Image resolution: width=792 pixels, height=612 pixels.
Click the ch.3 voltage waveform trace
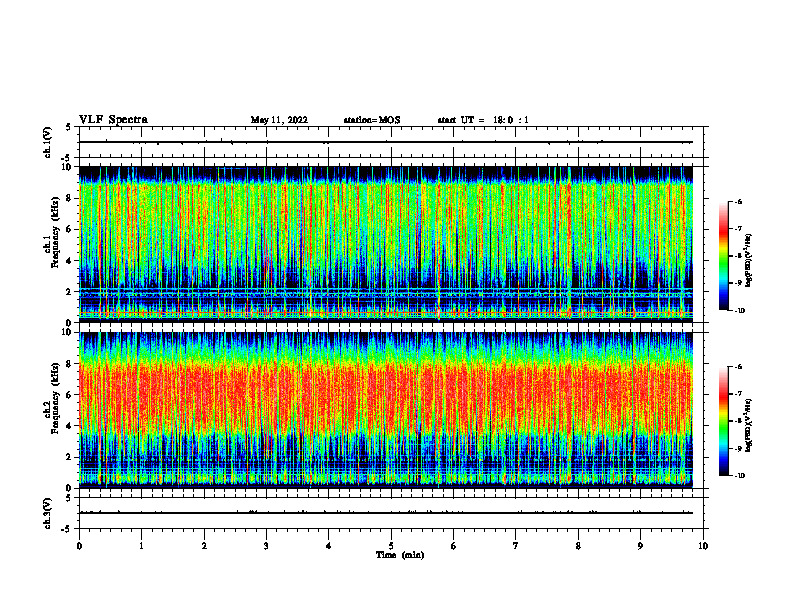click(x=385, y=513)
